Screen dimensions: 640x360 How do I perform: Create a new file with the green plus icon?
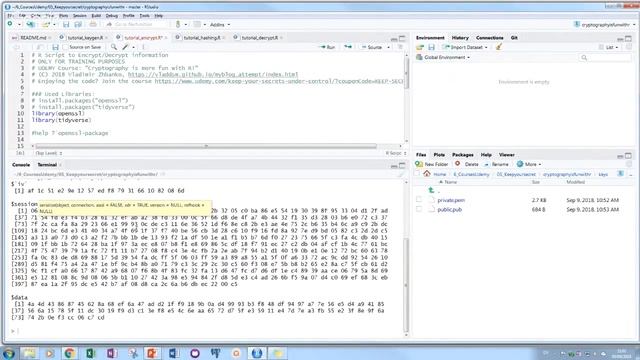pos(10,24)
